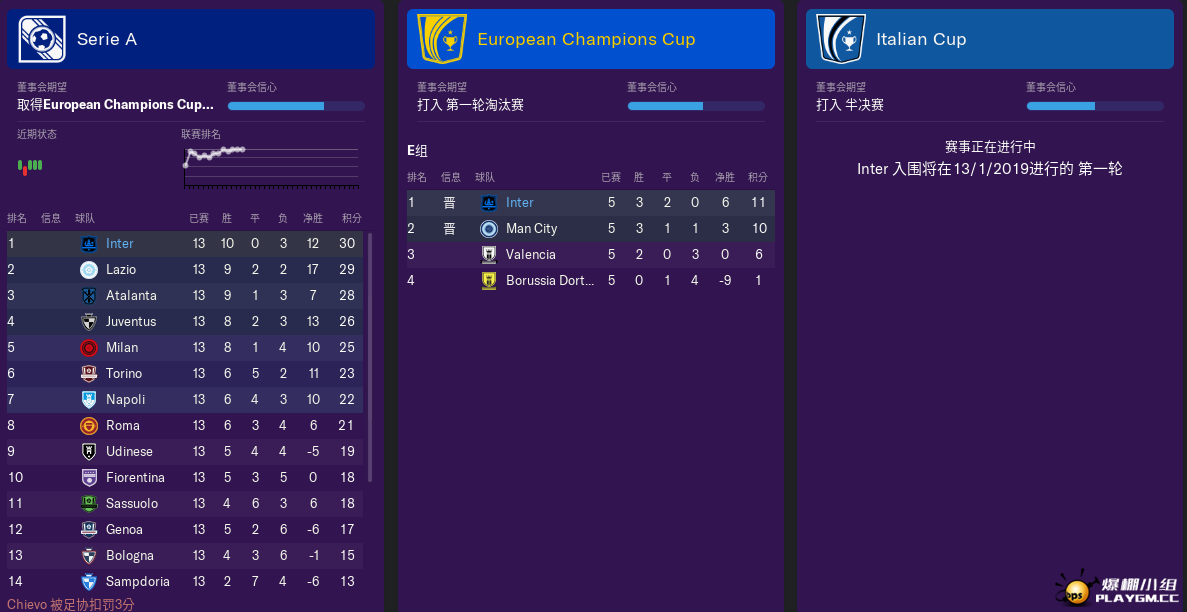Click the Sassuolo club badge

[x=89, y=504]
